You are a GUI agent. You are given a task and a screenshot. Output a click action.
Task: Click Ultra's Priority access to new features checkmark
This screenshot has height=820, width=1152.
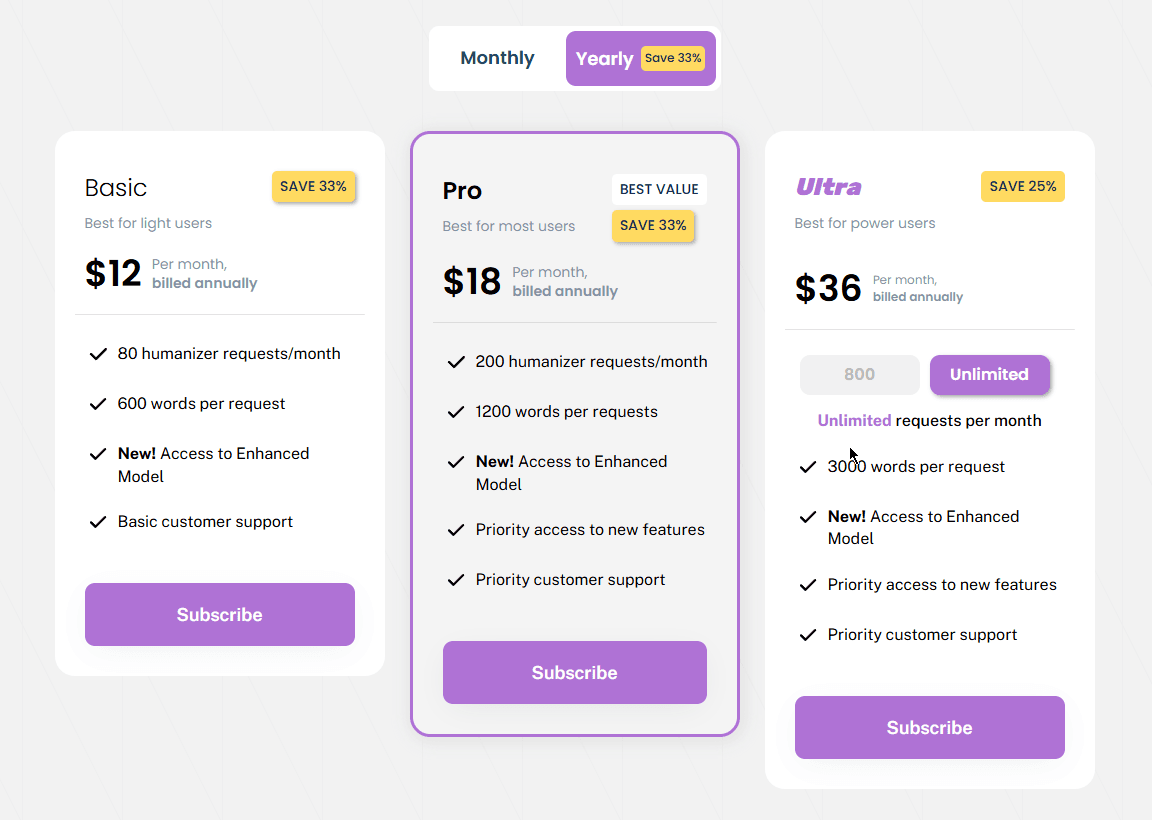point(808,585)
